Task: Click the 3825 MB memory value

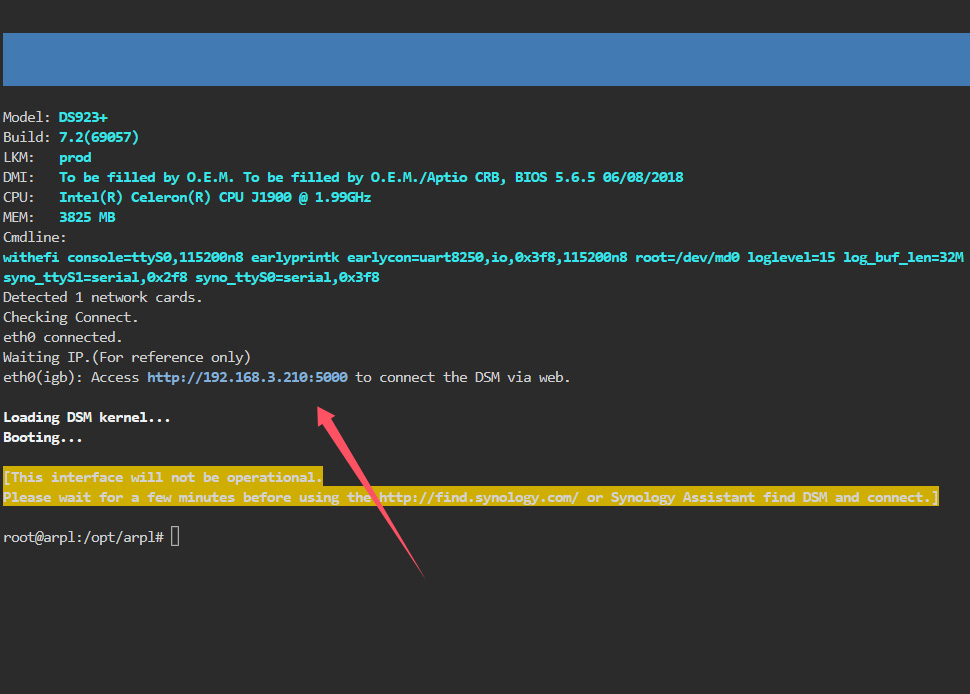Action: 87,217
